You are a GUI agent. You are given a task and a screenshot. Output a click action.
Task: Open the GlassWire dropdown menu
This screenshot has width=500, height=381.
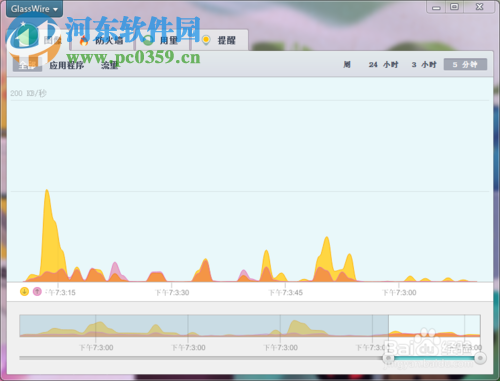[x=34, y=9]
